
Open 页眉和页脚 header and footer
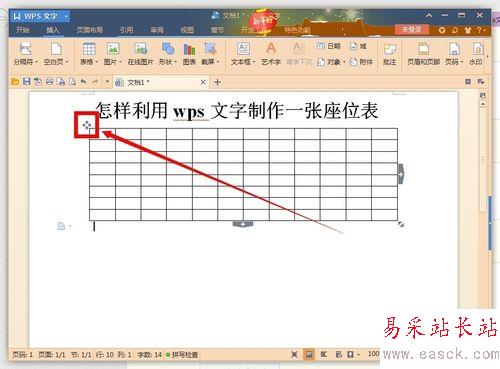pos(423,53)
